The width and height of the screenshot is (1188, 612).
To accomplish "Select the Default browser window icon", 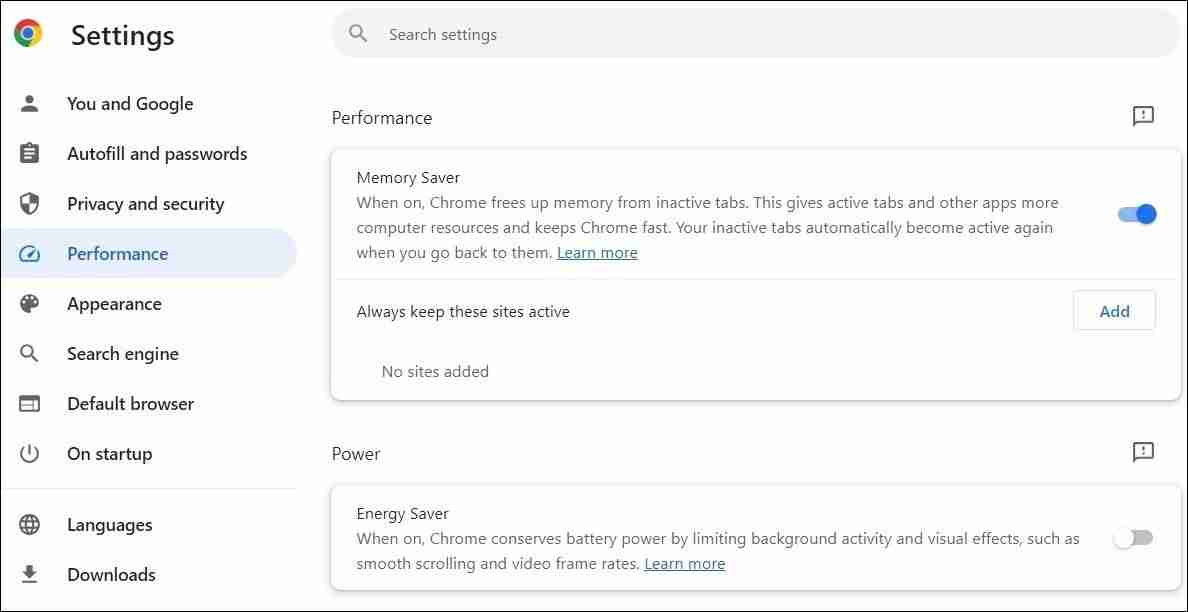I will pyautogui.click(x=30, y=403).
